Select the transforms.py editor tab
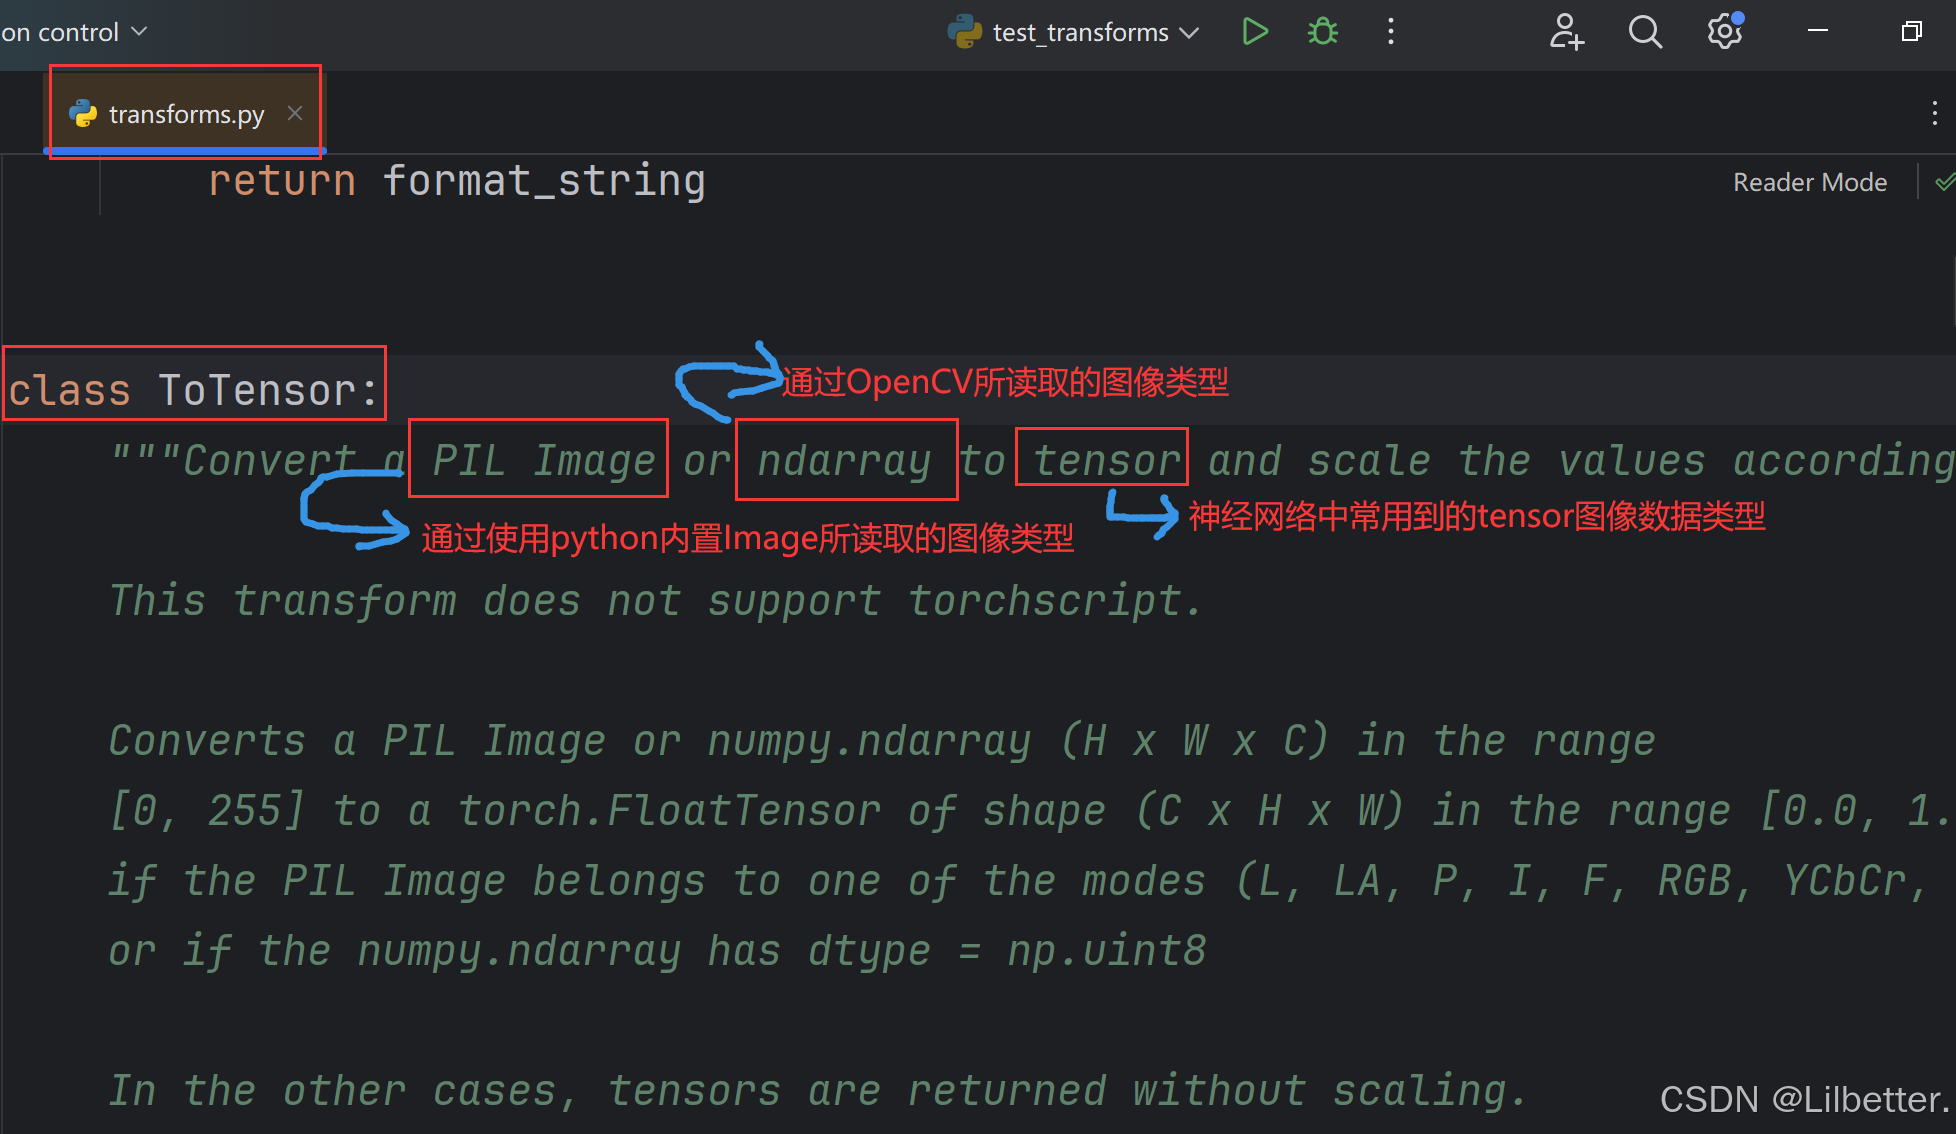1956x1134 pixels. click(x=186, y=114)
